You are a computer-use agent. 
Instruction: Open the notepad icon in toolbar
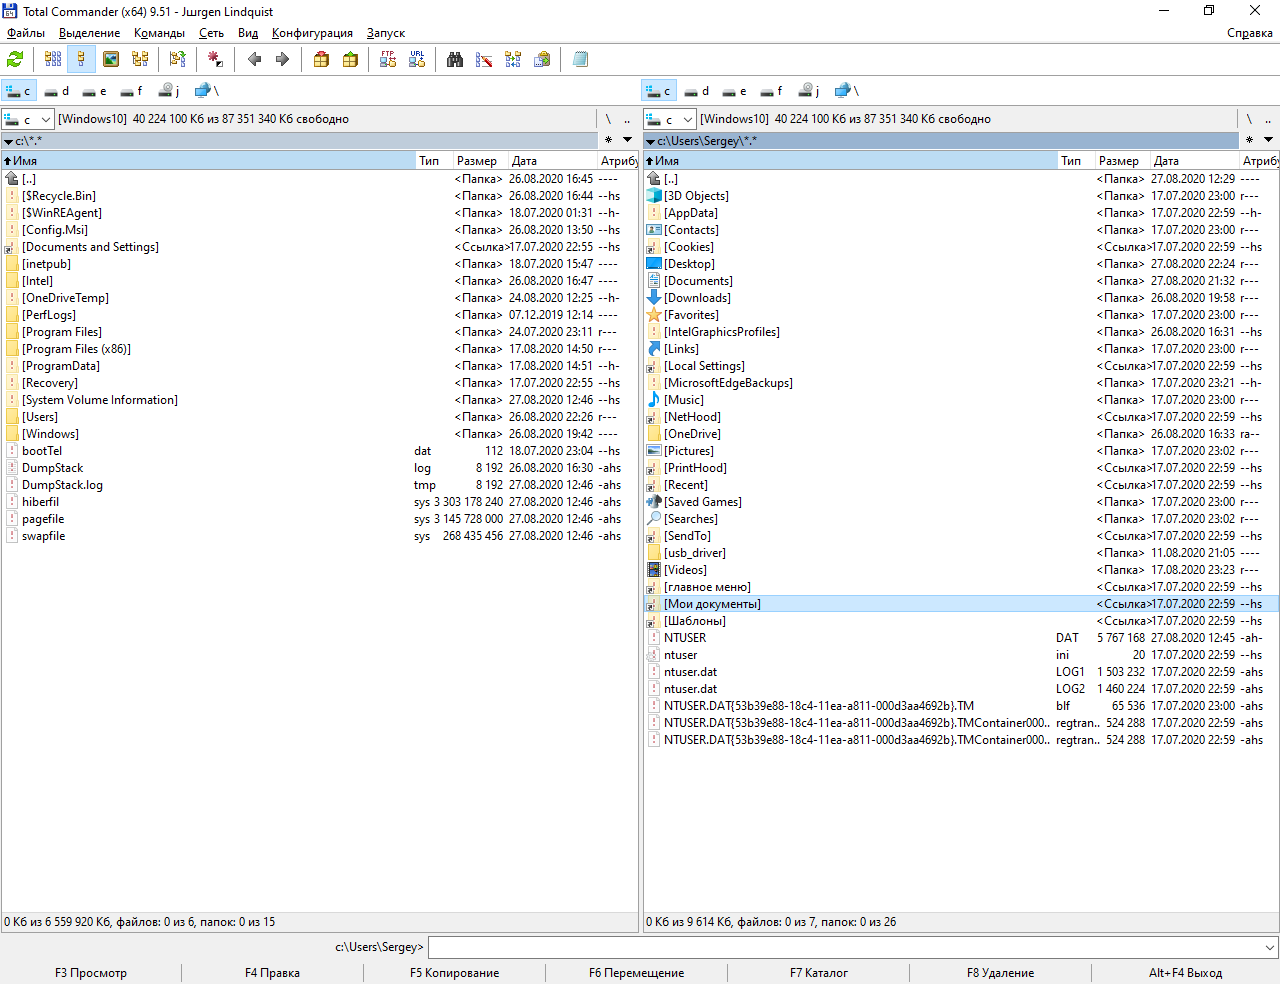580,59
